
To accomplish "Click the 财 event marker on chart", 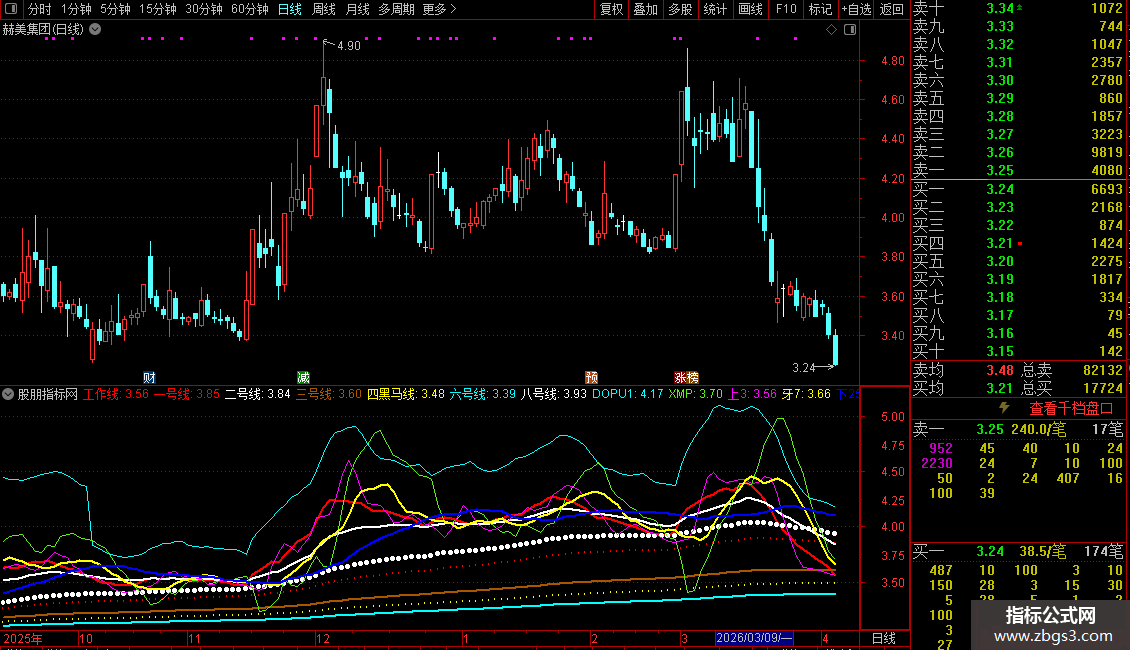I will [149, 377].
